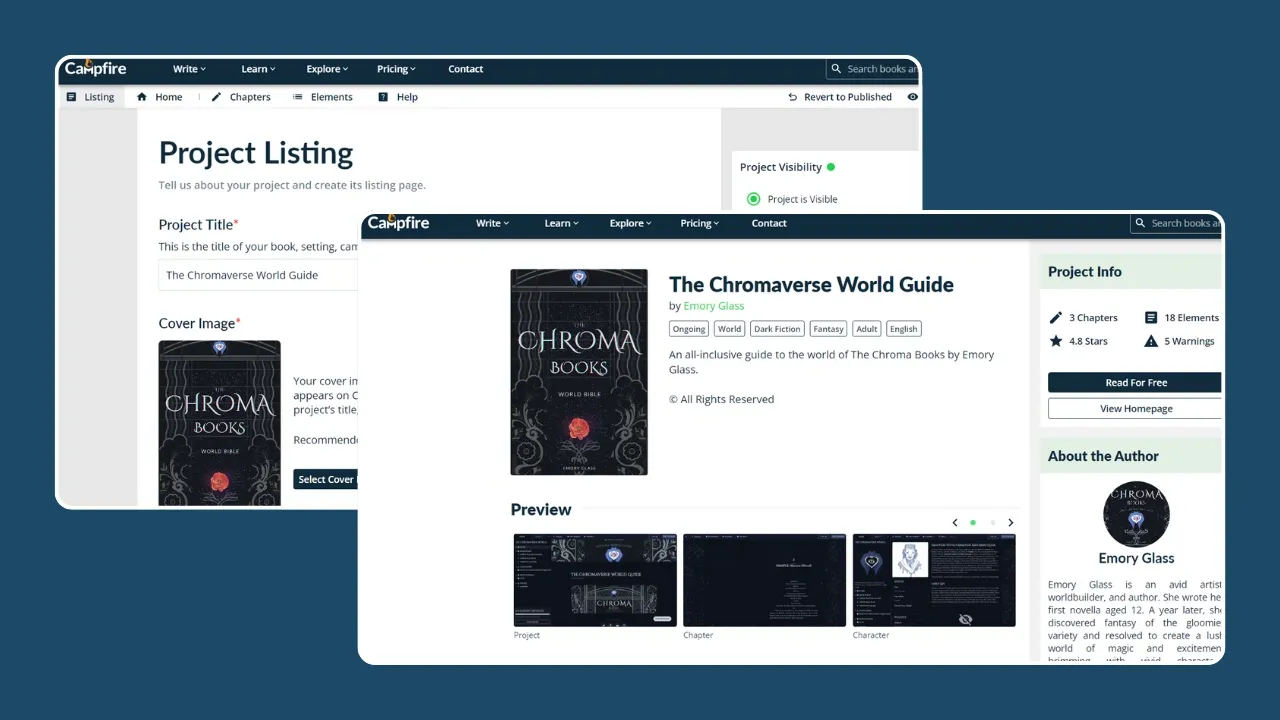
Task: Click the Elements list icon in toolbar
Action: (298, 97)
